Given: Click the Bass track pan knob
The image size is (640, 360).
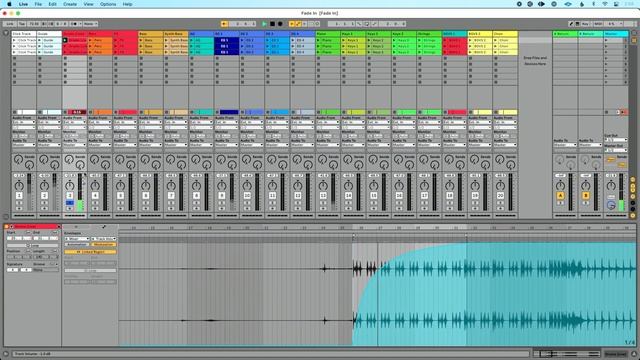Looking at the screenshot, I should (x=145, y=185).
